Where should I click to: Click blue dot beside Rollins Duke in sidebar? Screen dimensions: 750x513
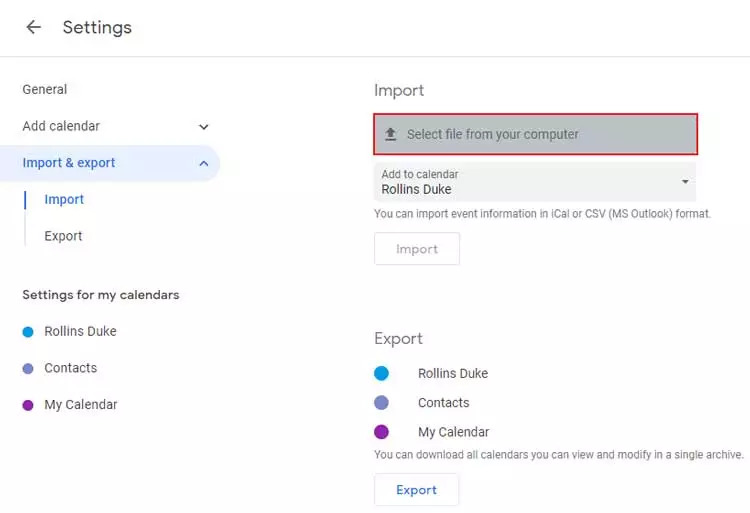28,331
